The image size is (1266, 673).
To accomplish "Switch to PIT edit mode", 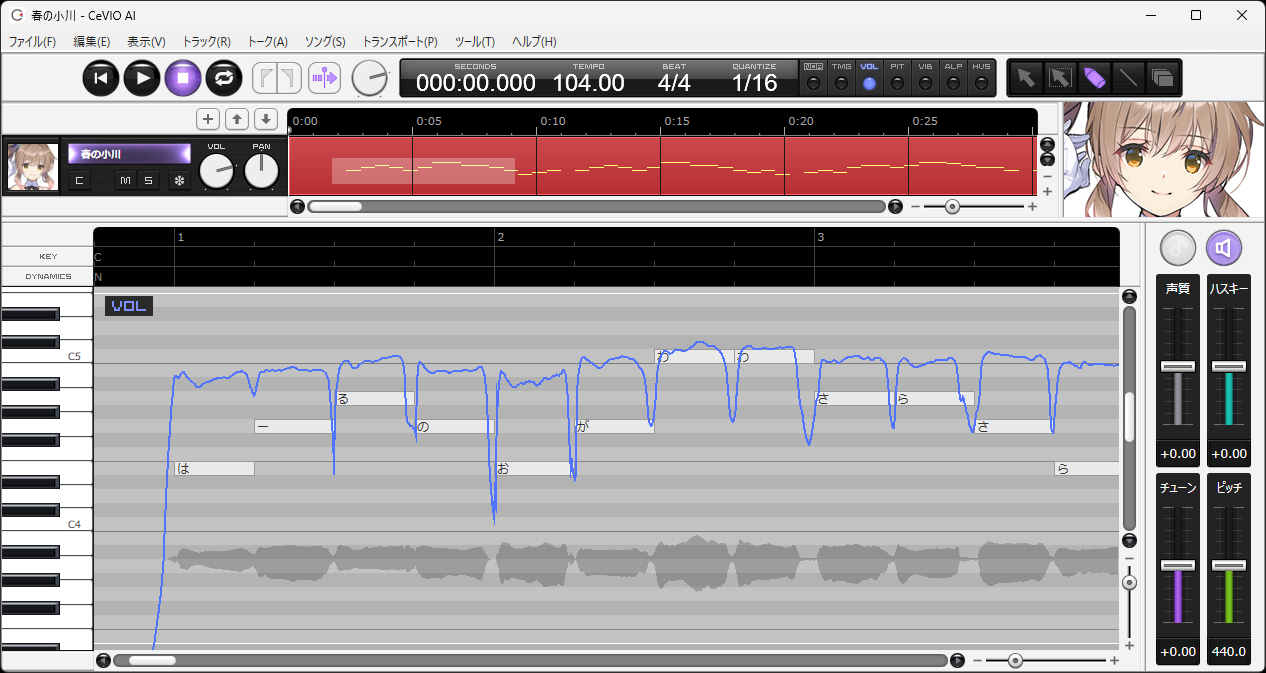I will pyautogui.click(x=897, y=83).
